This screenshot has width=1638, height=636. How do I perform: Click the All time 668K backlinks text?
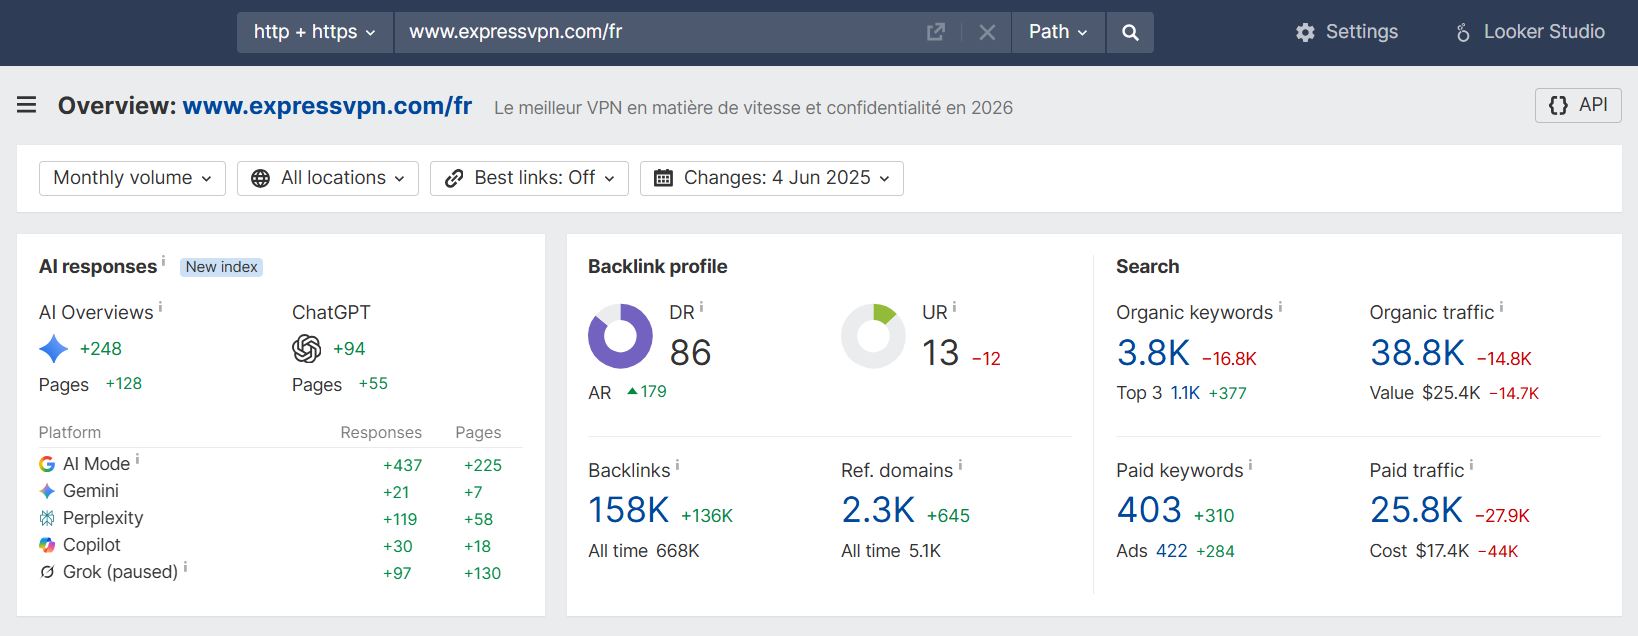pos(644,551)
